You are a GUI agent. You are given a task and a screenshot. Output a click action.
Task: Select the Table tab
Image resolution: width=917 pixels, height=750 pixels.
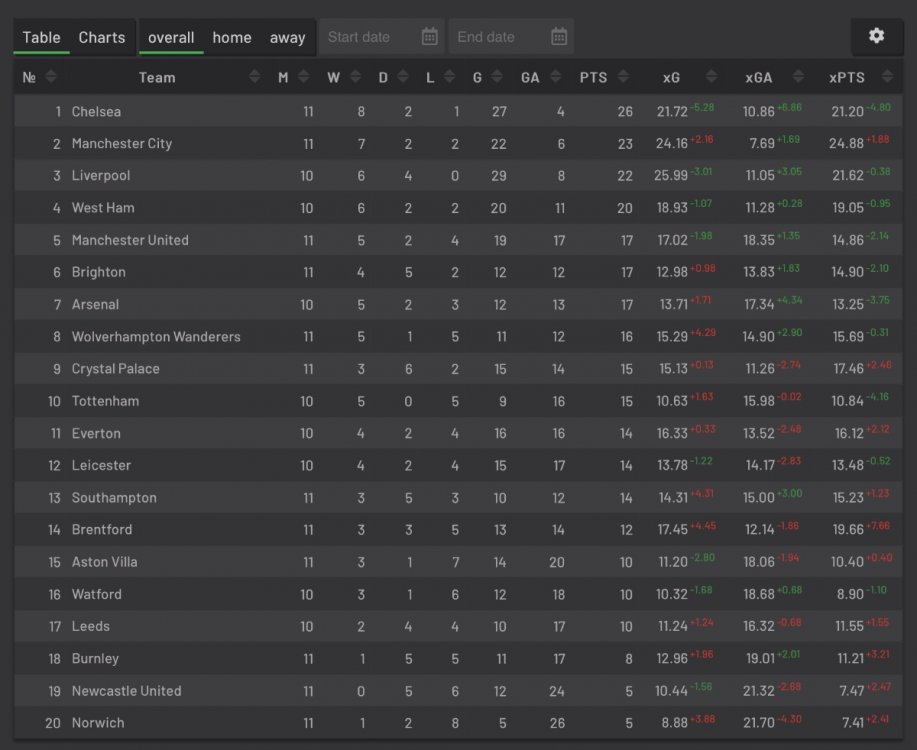click(x=42, y=38)
